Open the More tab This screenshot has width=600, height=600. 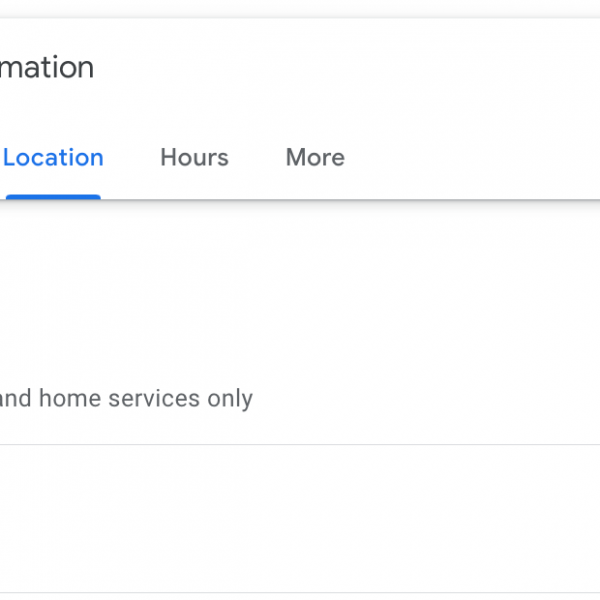pyautogui.click(x=315, y=158)
